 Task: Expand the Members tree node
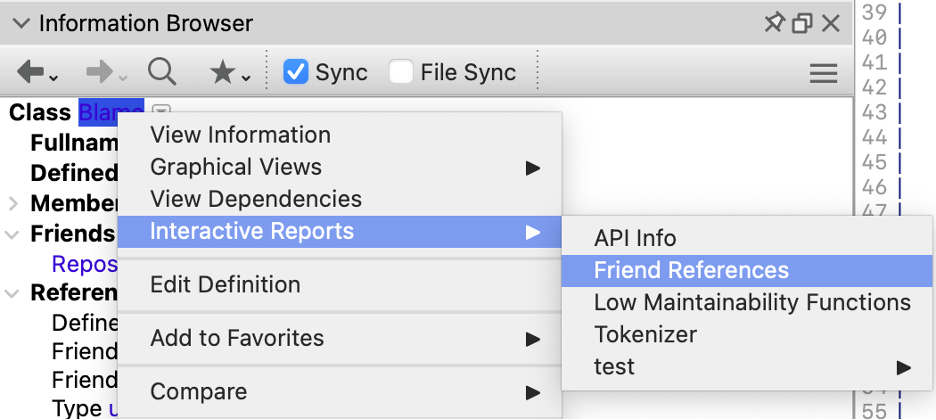coord(13,204)
